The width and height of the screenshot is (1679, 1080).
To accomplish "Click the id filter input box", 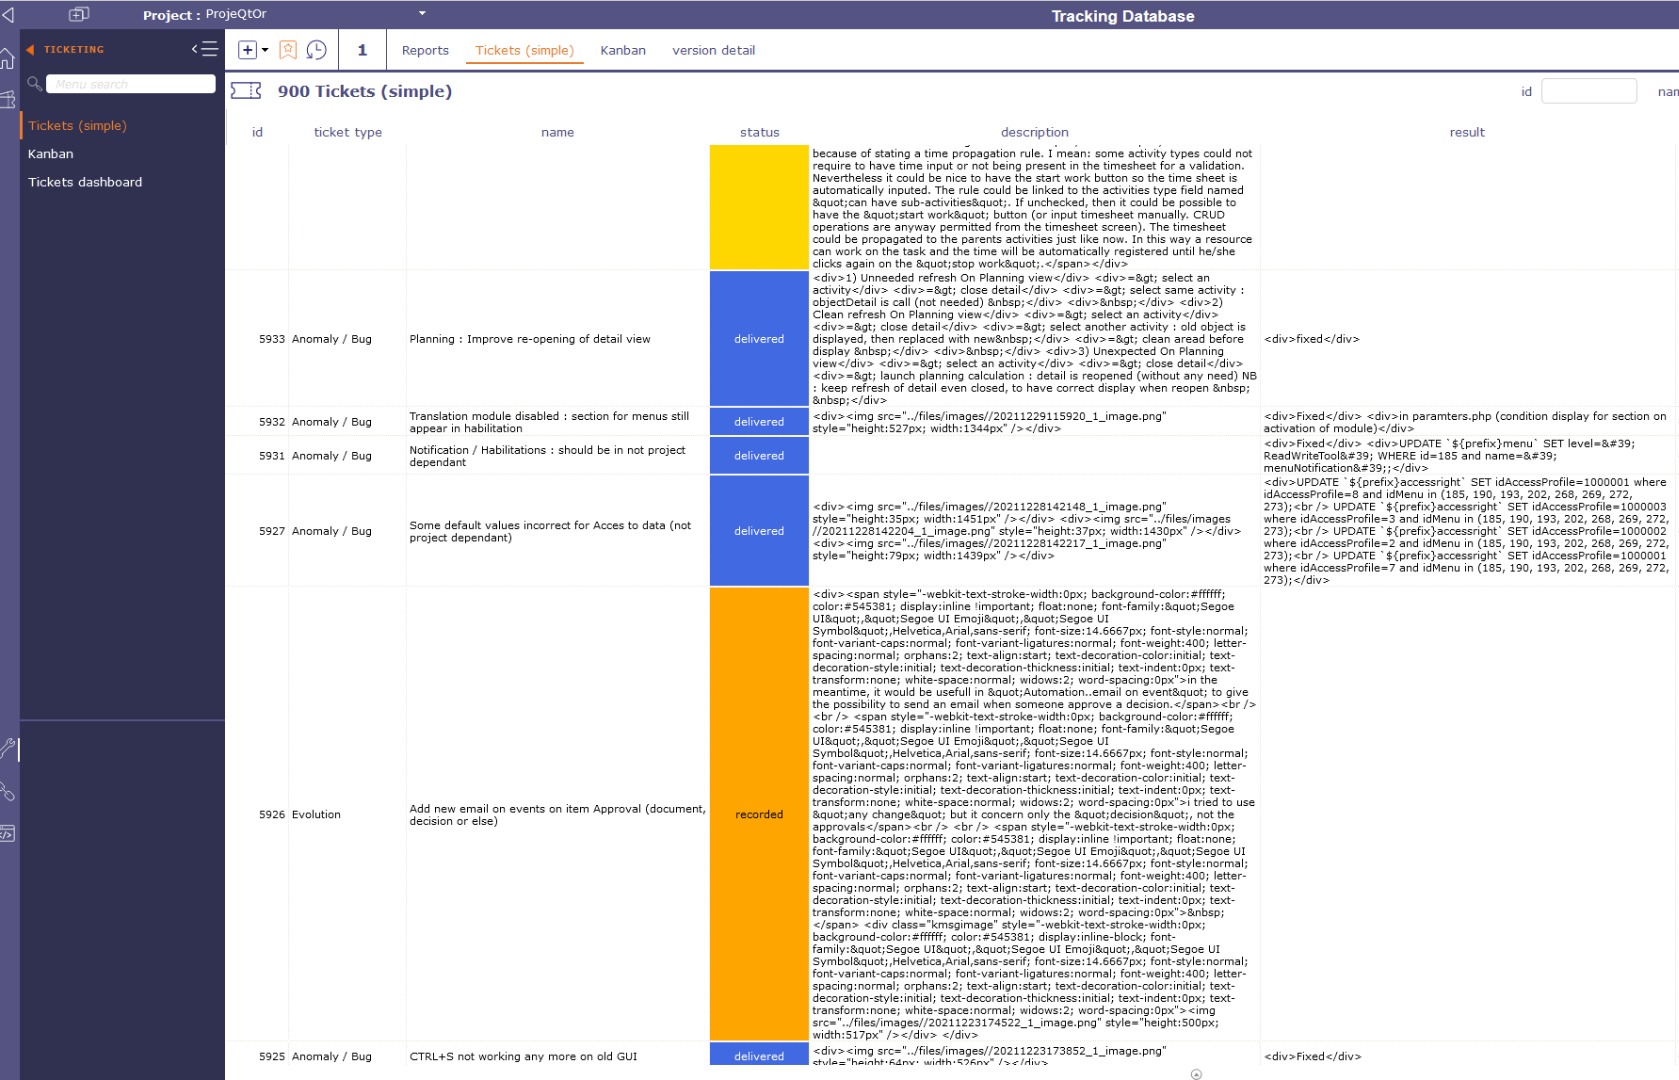I will pos(1588,91).
